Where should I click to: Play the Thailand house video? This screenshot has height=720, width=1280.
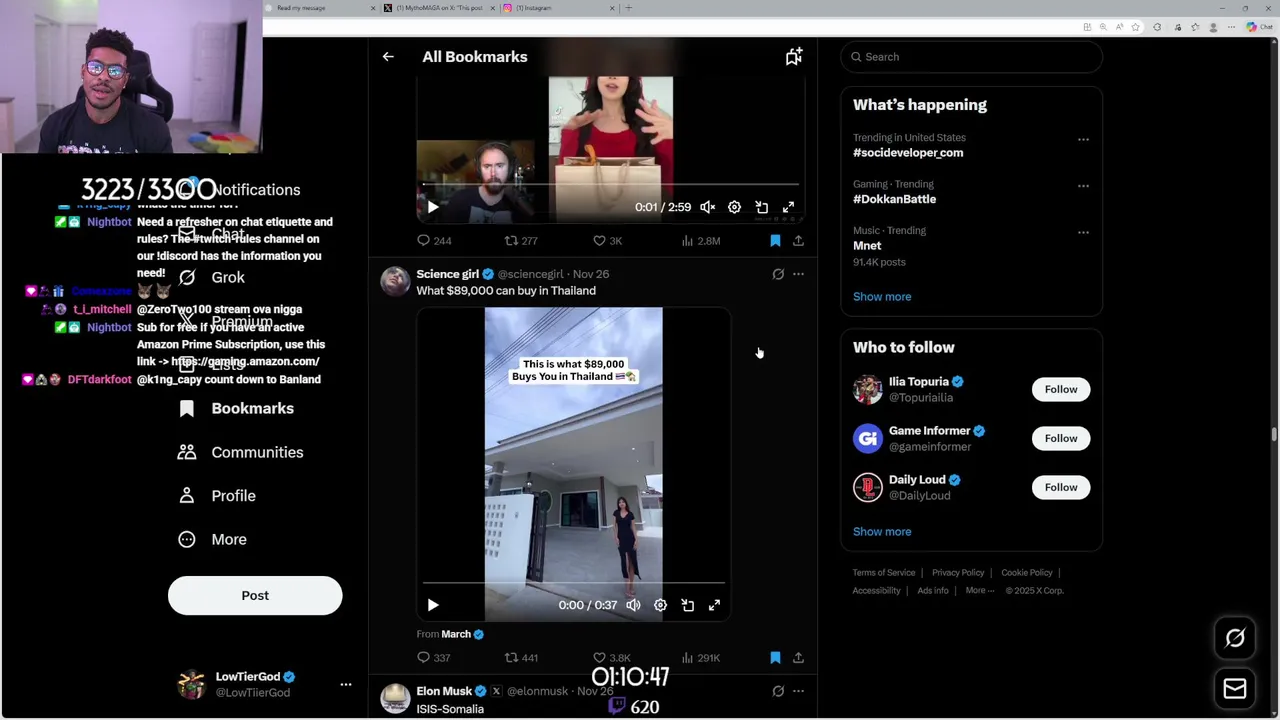432,605
